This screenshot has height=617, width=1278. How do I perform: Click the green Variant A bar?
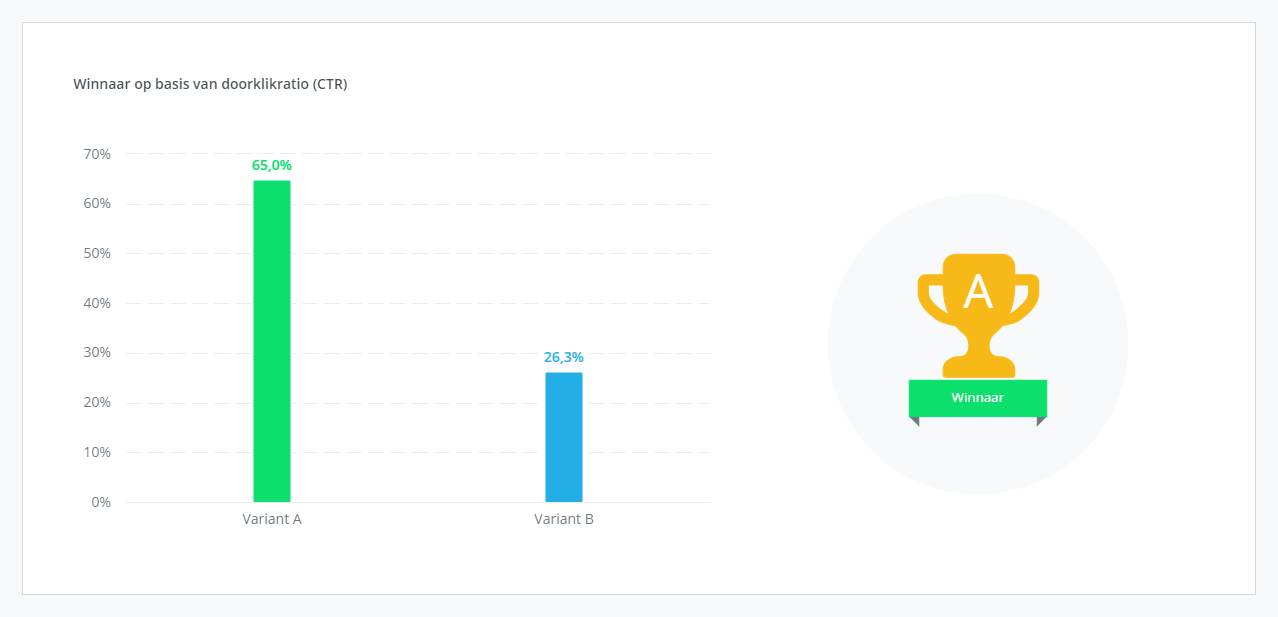[272, 341]
